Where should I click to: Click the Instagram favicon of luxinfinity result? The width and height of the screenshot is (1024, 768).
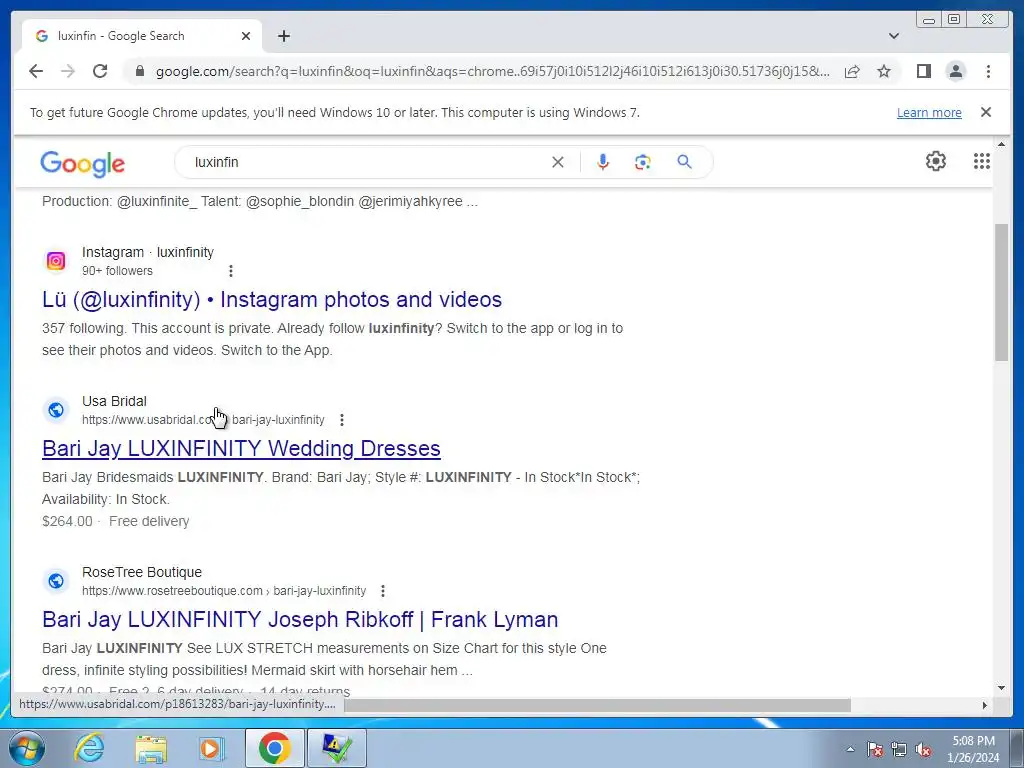coord(56,261)
